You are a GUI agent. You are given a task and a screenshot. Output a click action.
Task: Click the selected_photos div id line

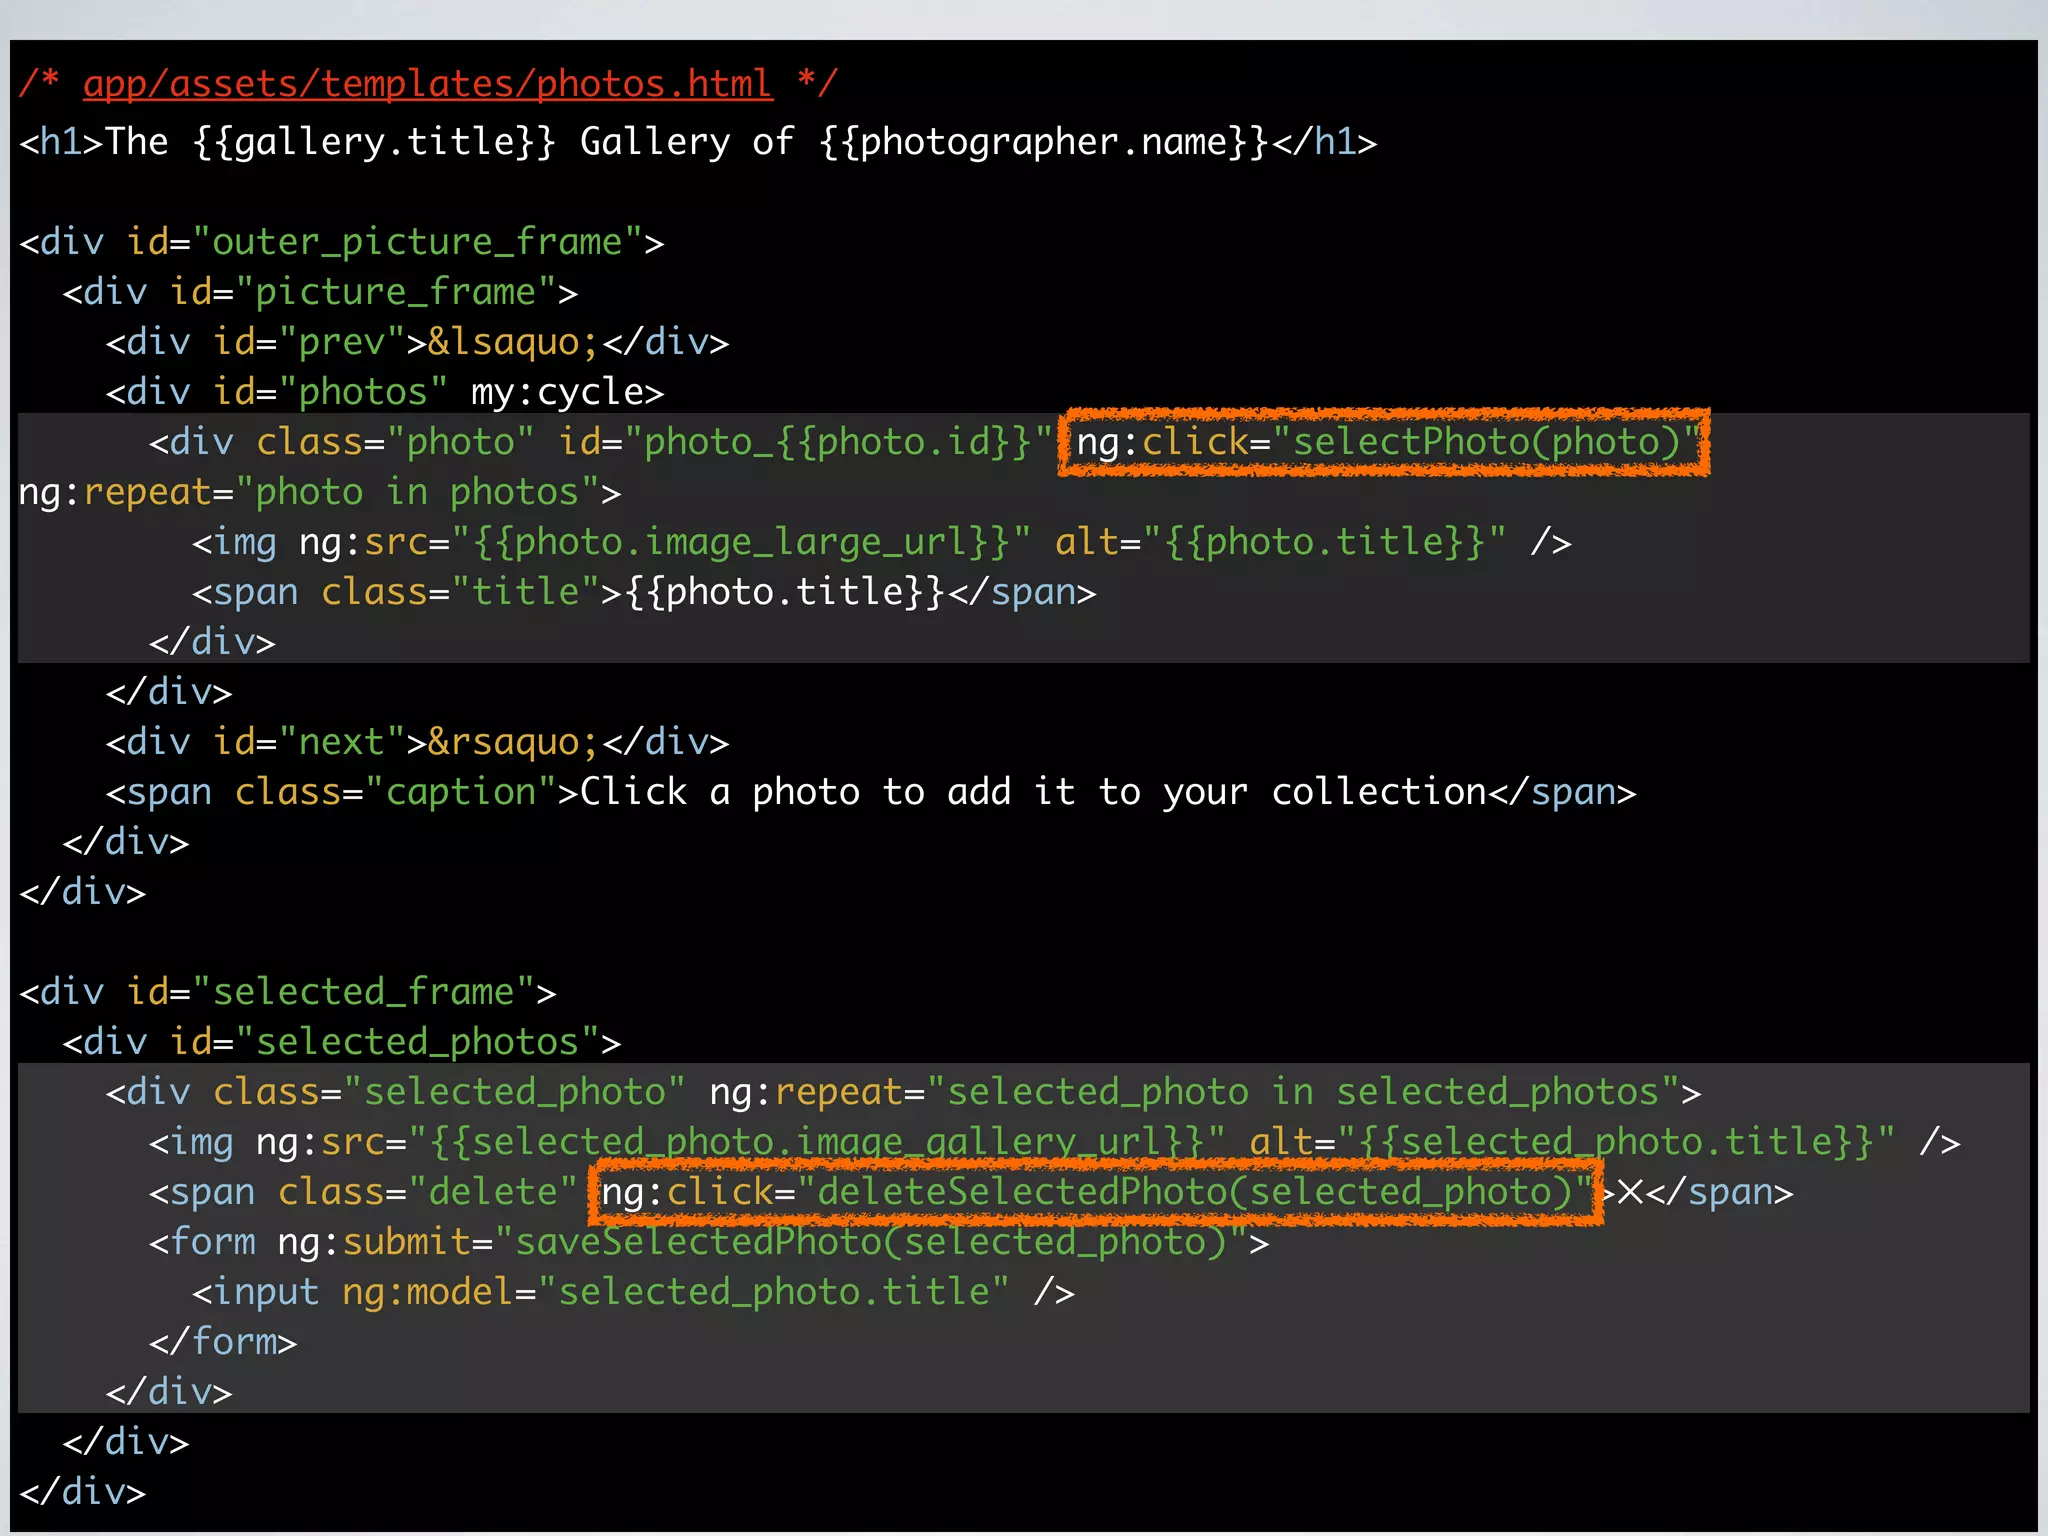(x=341, y=1042)
